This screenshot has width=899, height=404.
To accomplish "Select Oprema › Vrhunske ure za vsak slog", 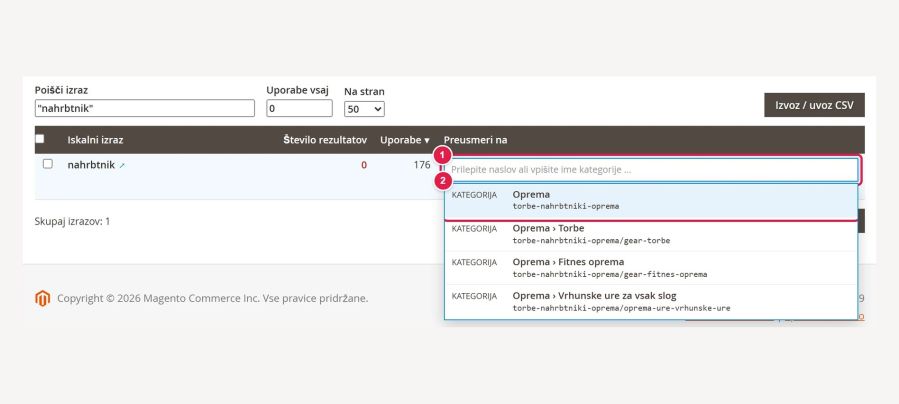I will pyautogui.click(x=651, y=302).
